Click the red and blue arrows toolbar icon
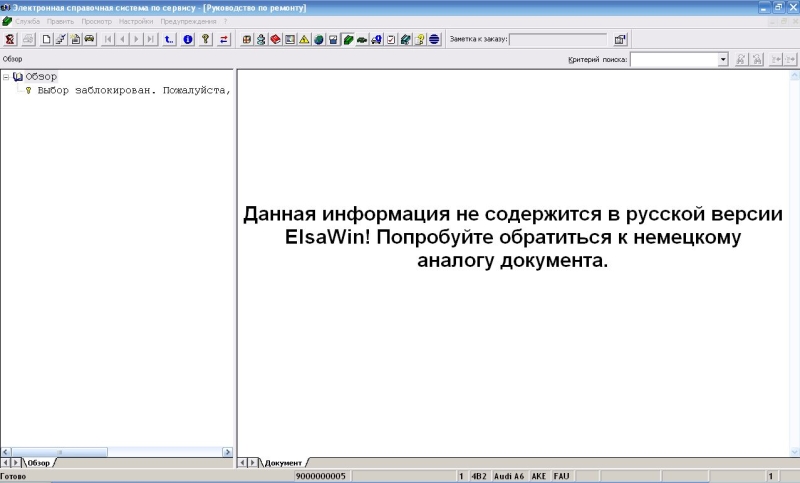The height and width of the screenshot is (483, 800). point(223,39)
